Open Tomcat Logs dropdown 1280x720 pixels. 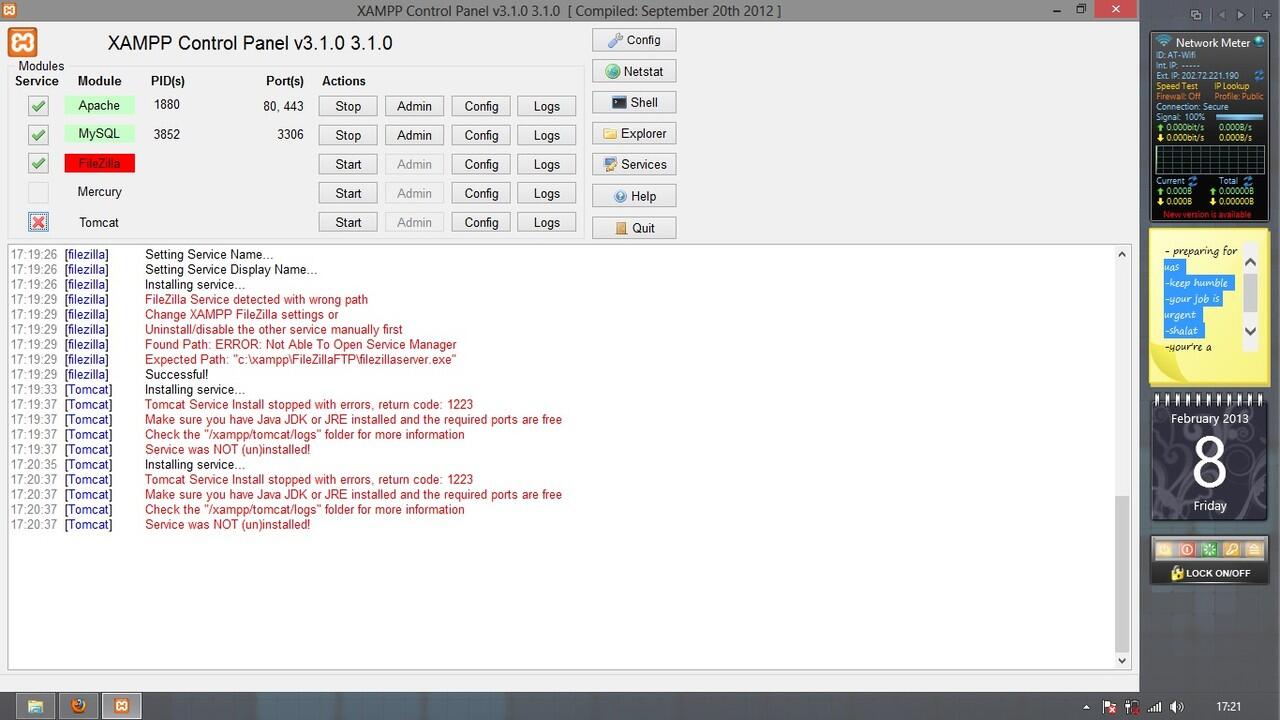tap(546, 222)
